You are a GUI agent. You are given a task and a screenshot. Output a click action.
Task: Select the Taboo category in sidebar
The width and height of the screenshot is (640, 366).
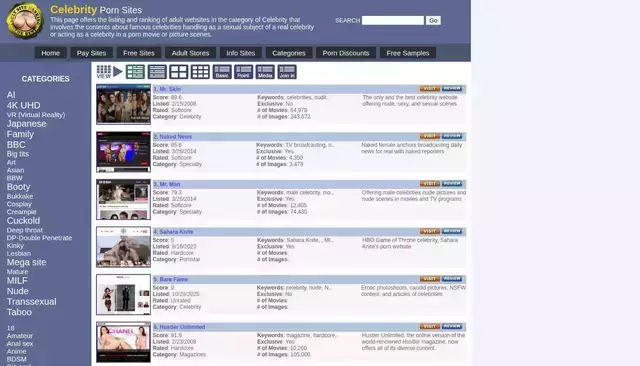pyautogui.click(x=19, y=312)
